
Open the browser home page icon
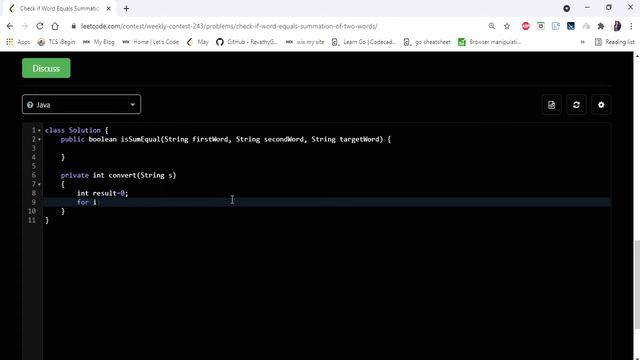click(x=55, y=26)
